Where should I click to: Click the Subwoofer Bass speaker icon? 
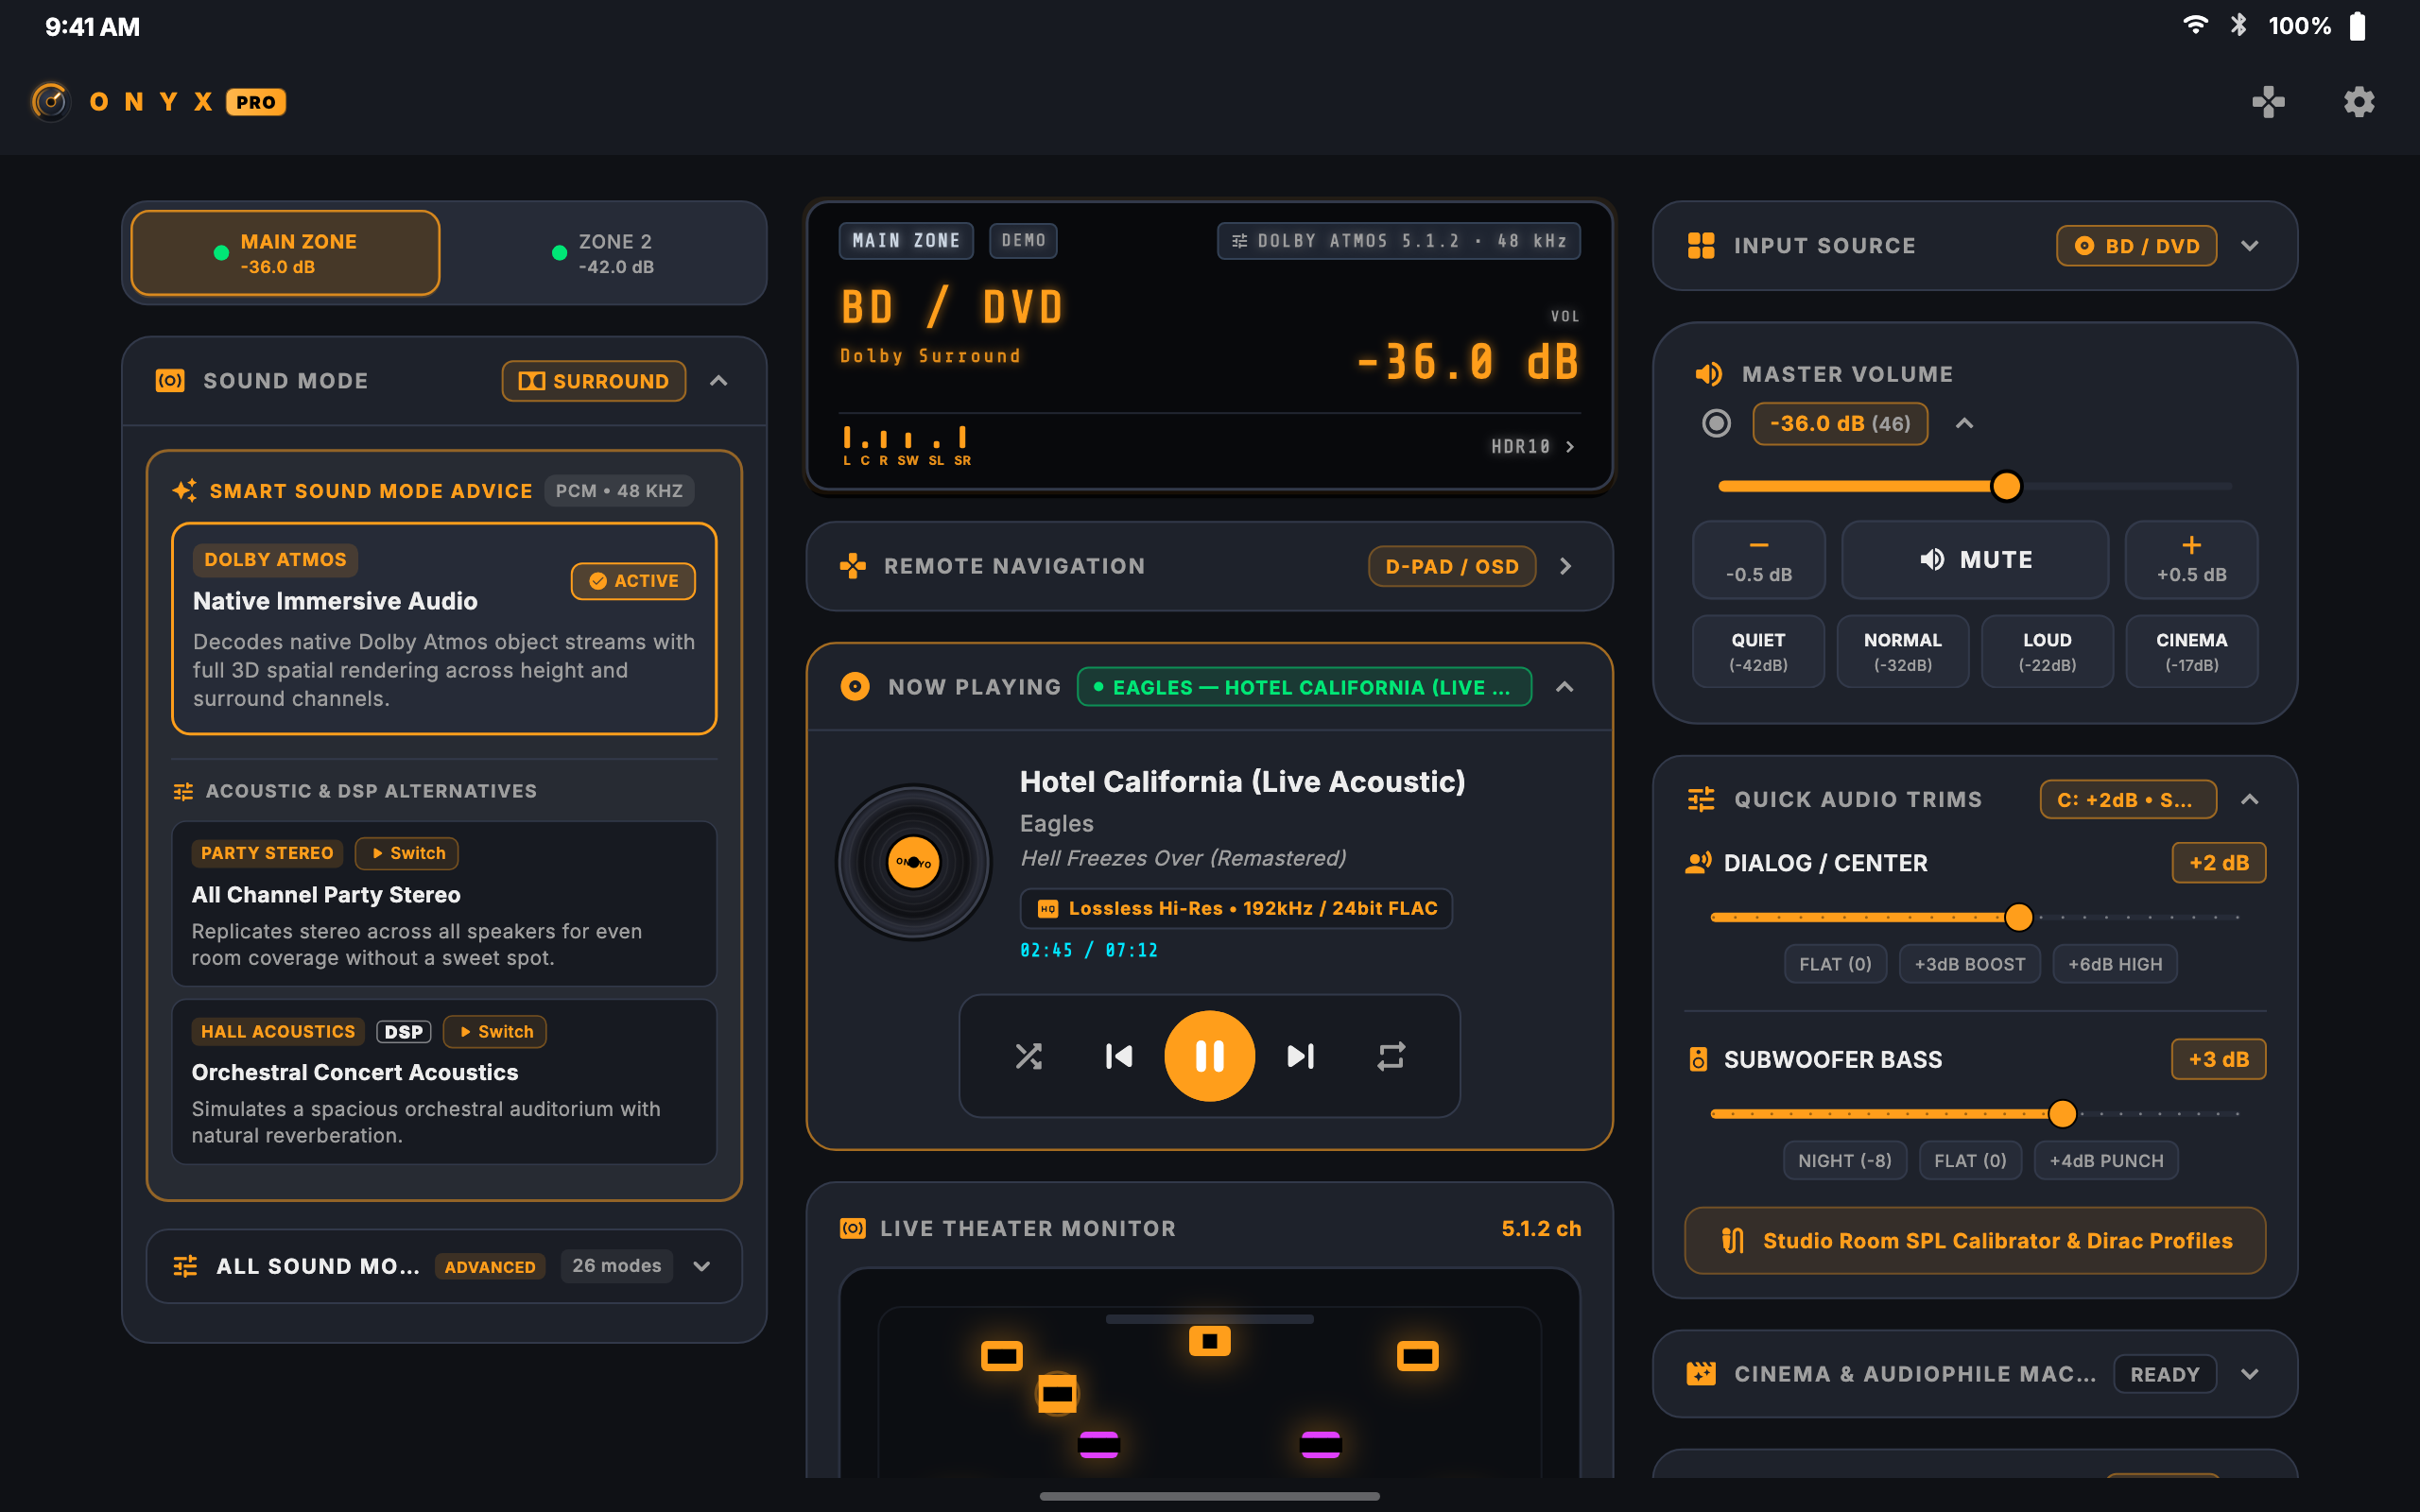[x=1698, y=1059]
